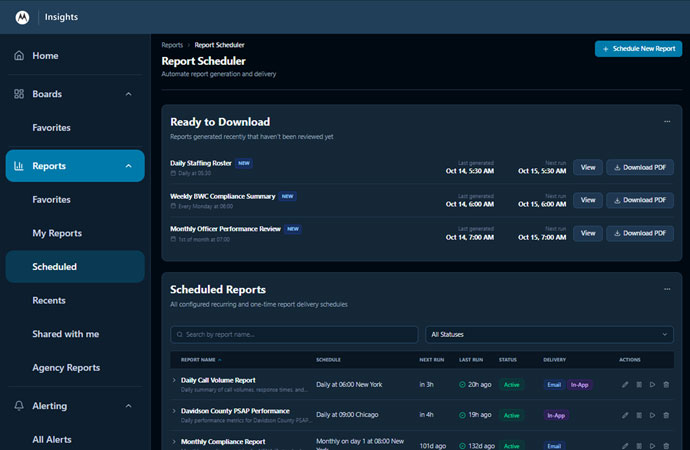
Task: Click the Next Run column header
Action: pos(432,359)
